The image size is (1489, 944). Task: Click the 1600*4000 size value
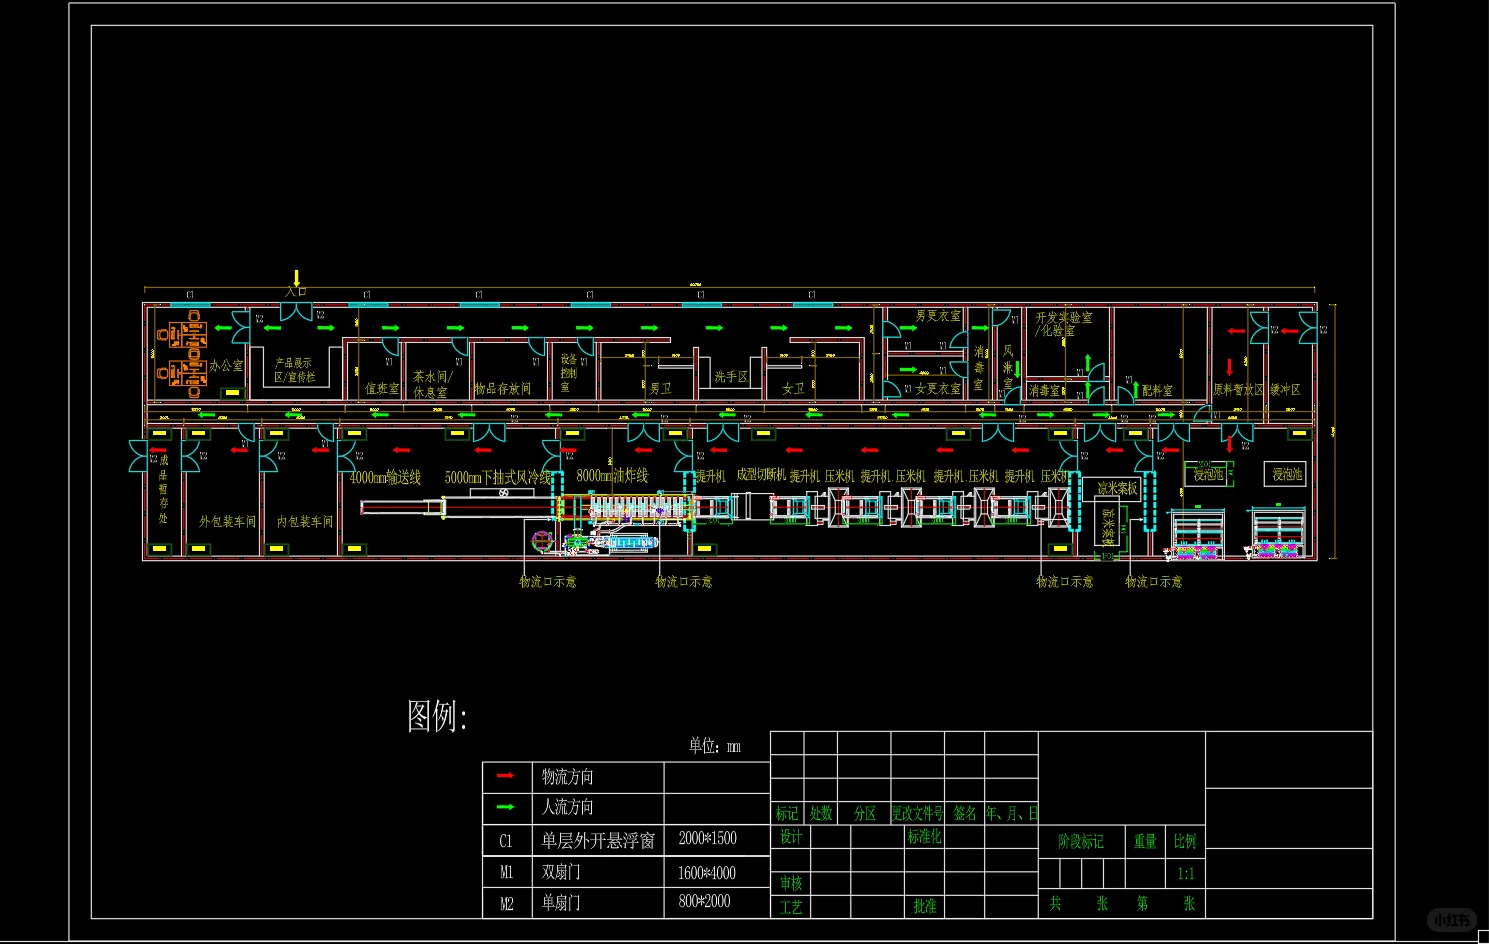point(707,872)
